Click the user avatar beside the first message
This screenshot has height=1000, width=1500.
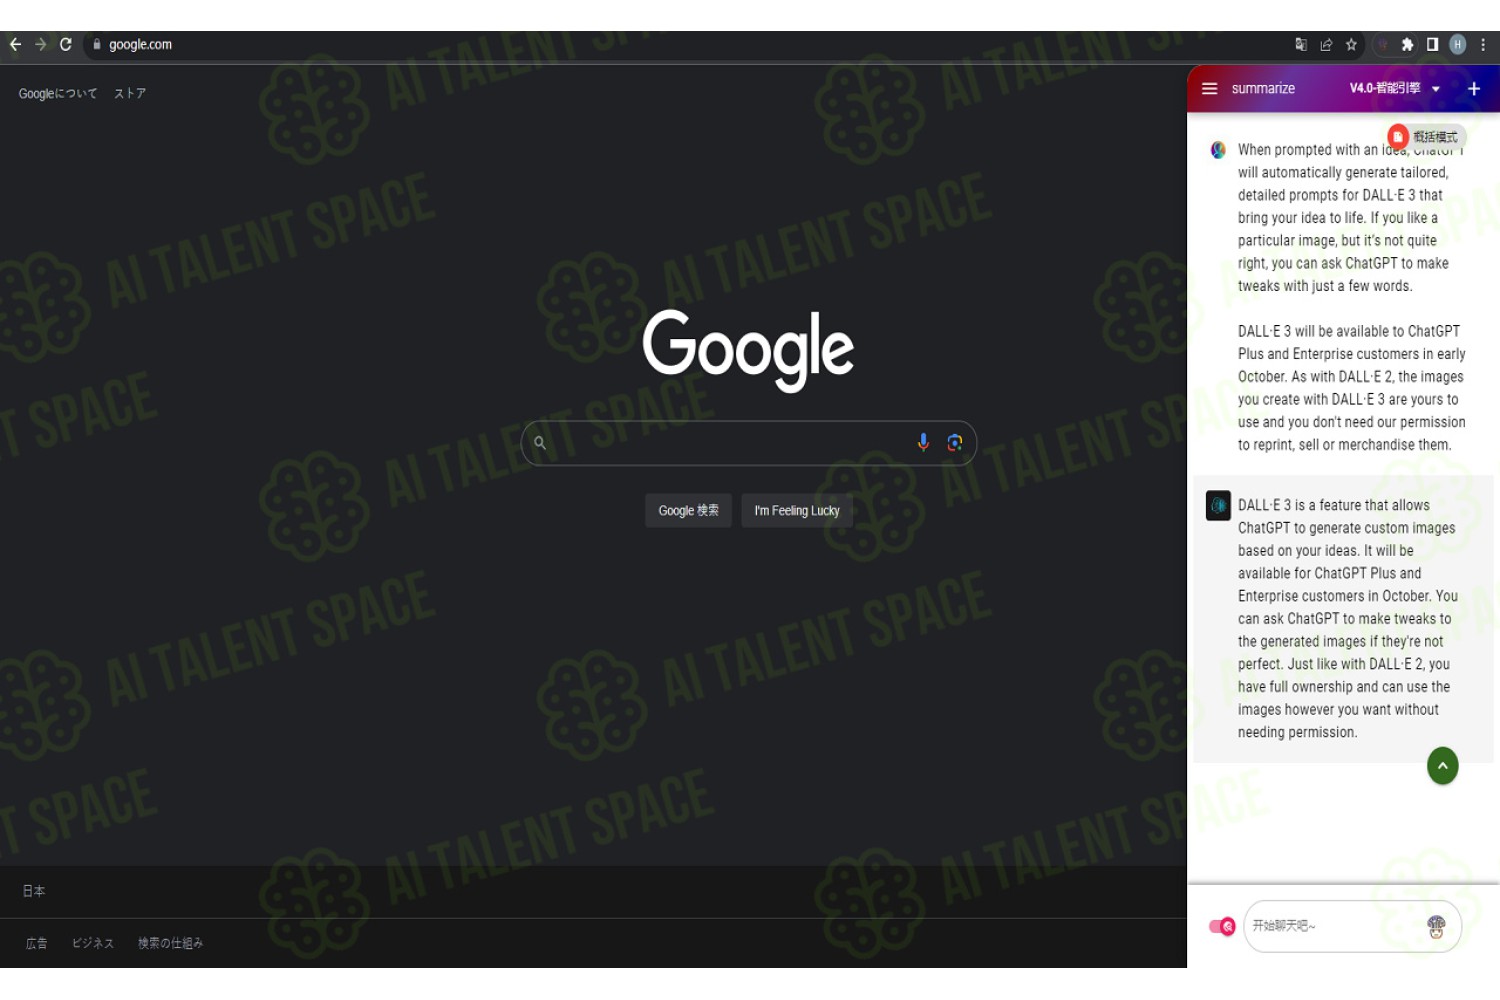click(1218, 150)
